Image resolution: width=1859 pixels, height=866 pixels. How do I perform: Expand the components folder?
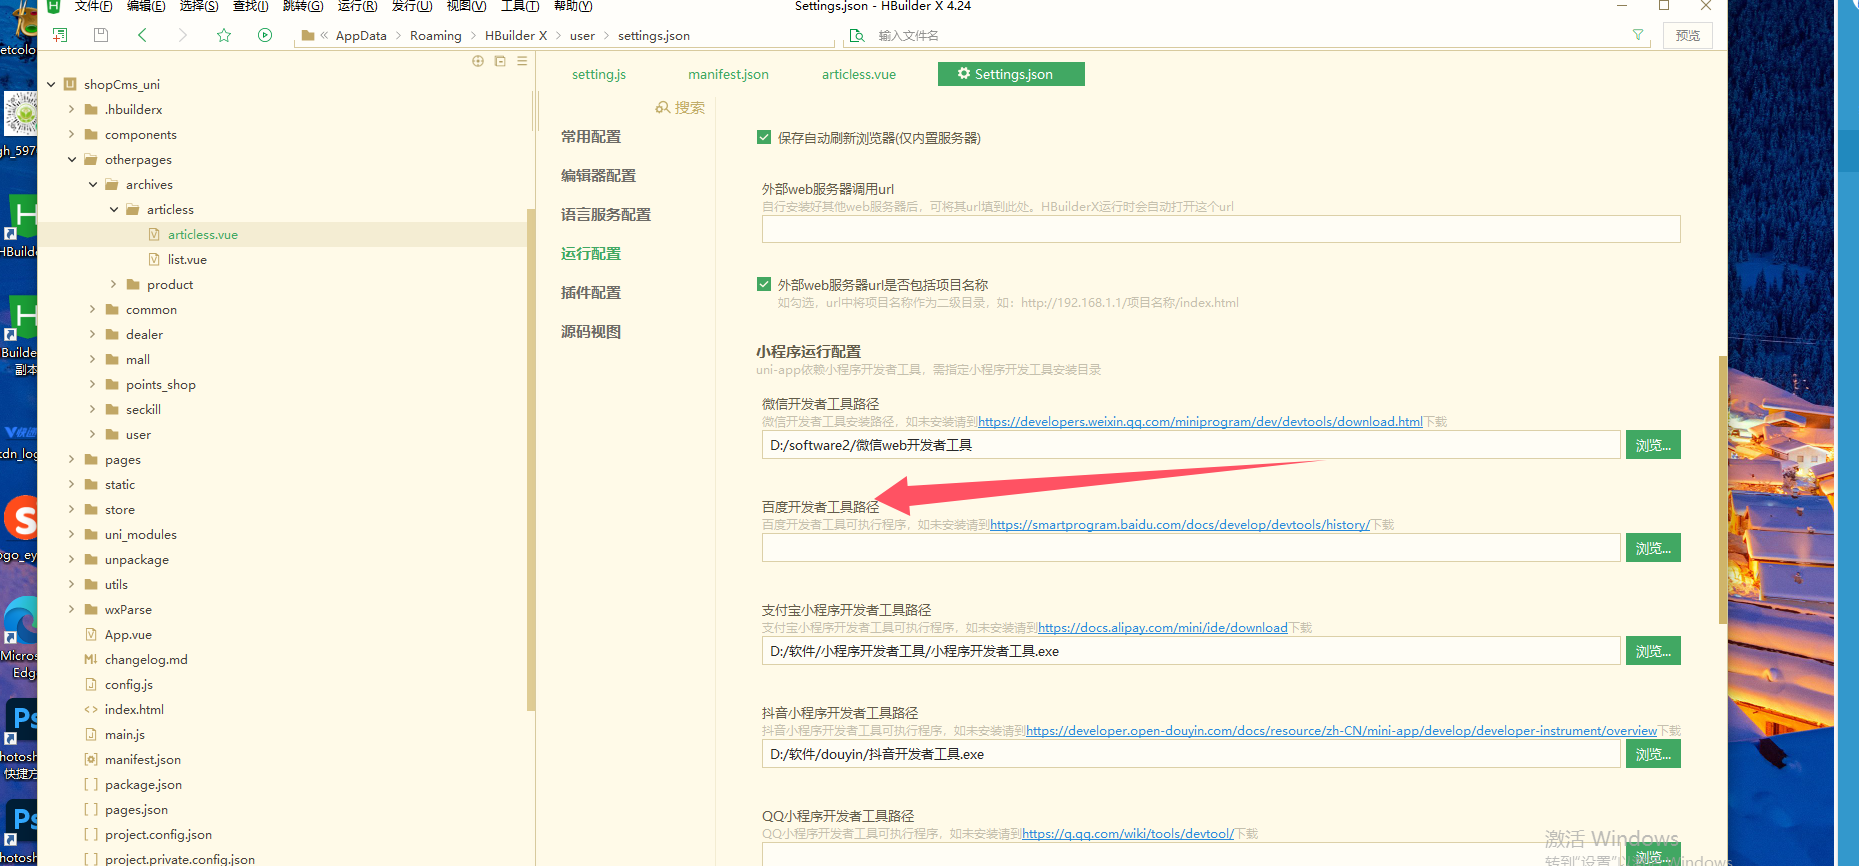pyautogui.click(x=71, y=134)
